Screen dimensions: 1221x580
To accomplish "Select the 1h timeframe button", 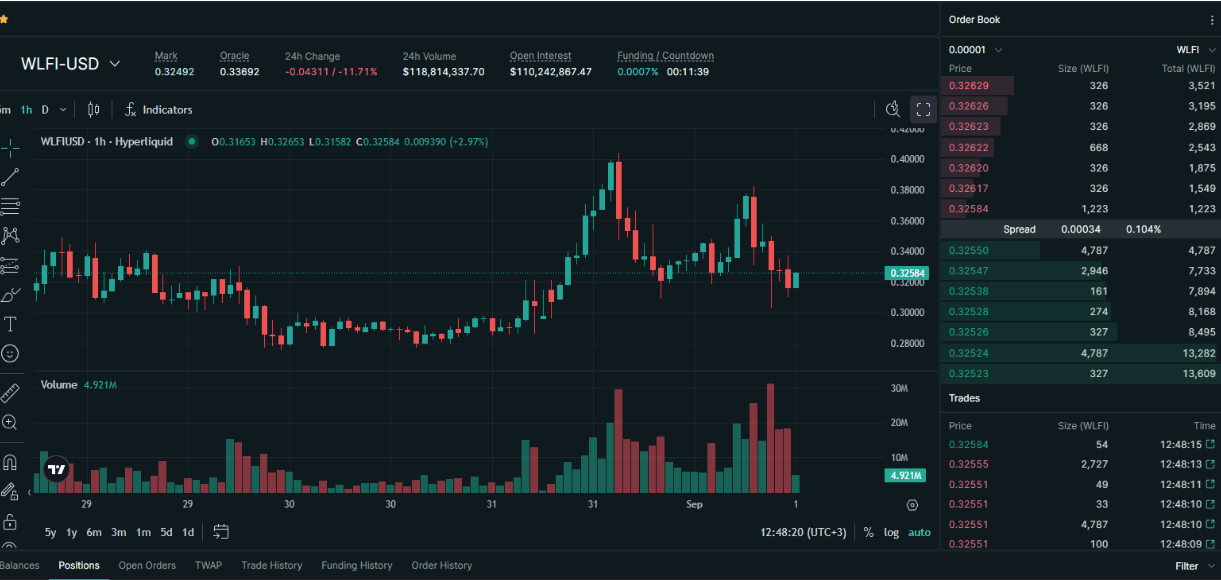I will coord(26,110).
